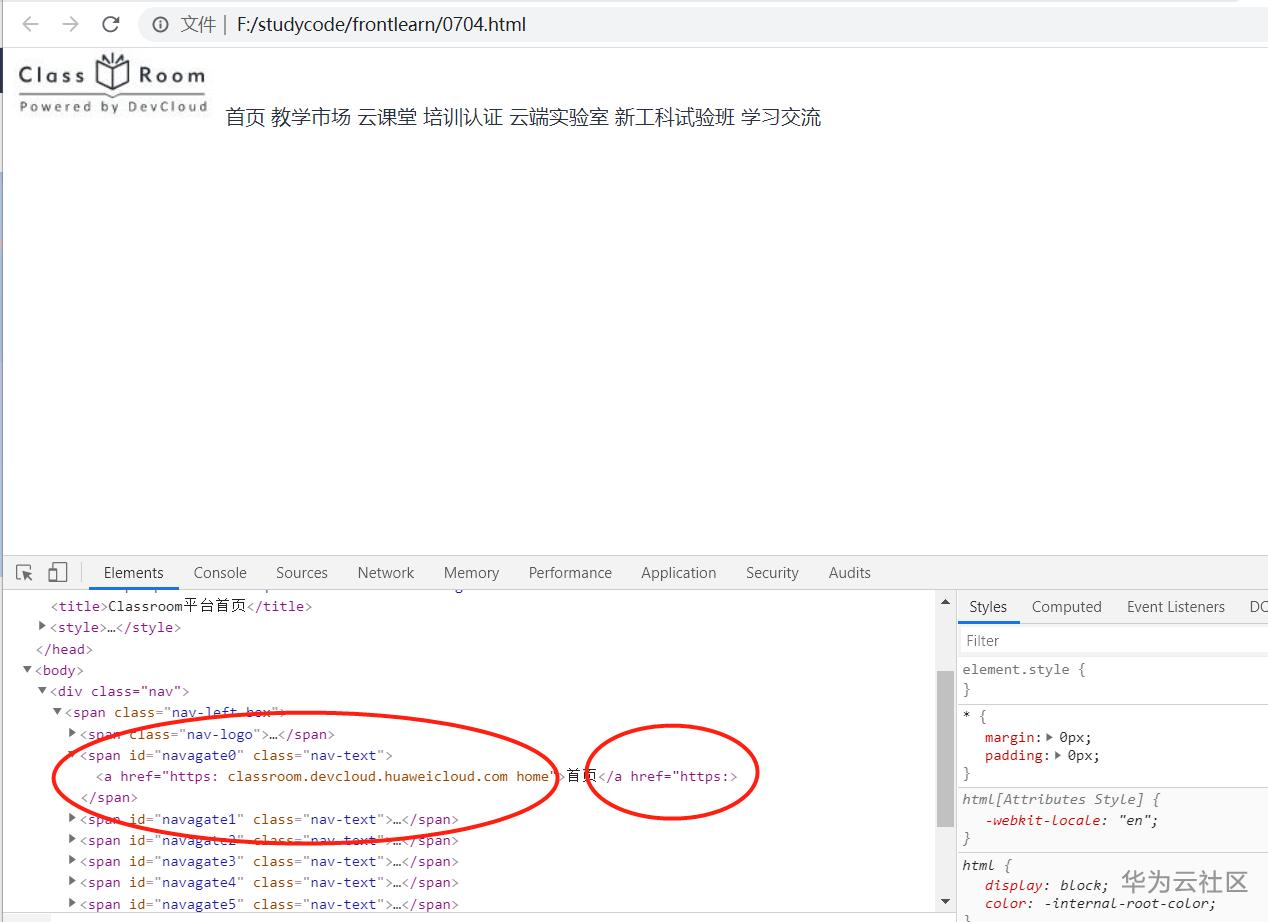Click the element.style rule text
1268x922 pixels.
point(1023,669)
